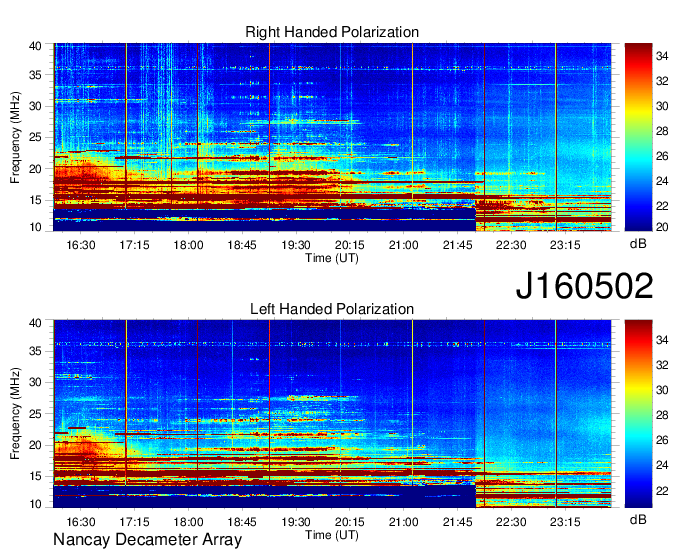
Task: Click the 22 dB label on the lower color bar
Action: pos(662,490)
